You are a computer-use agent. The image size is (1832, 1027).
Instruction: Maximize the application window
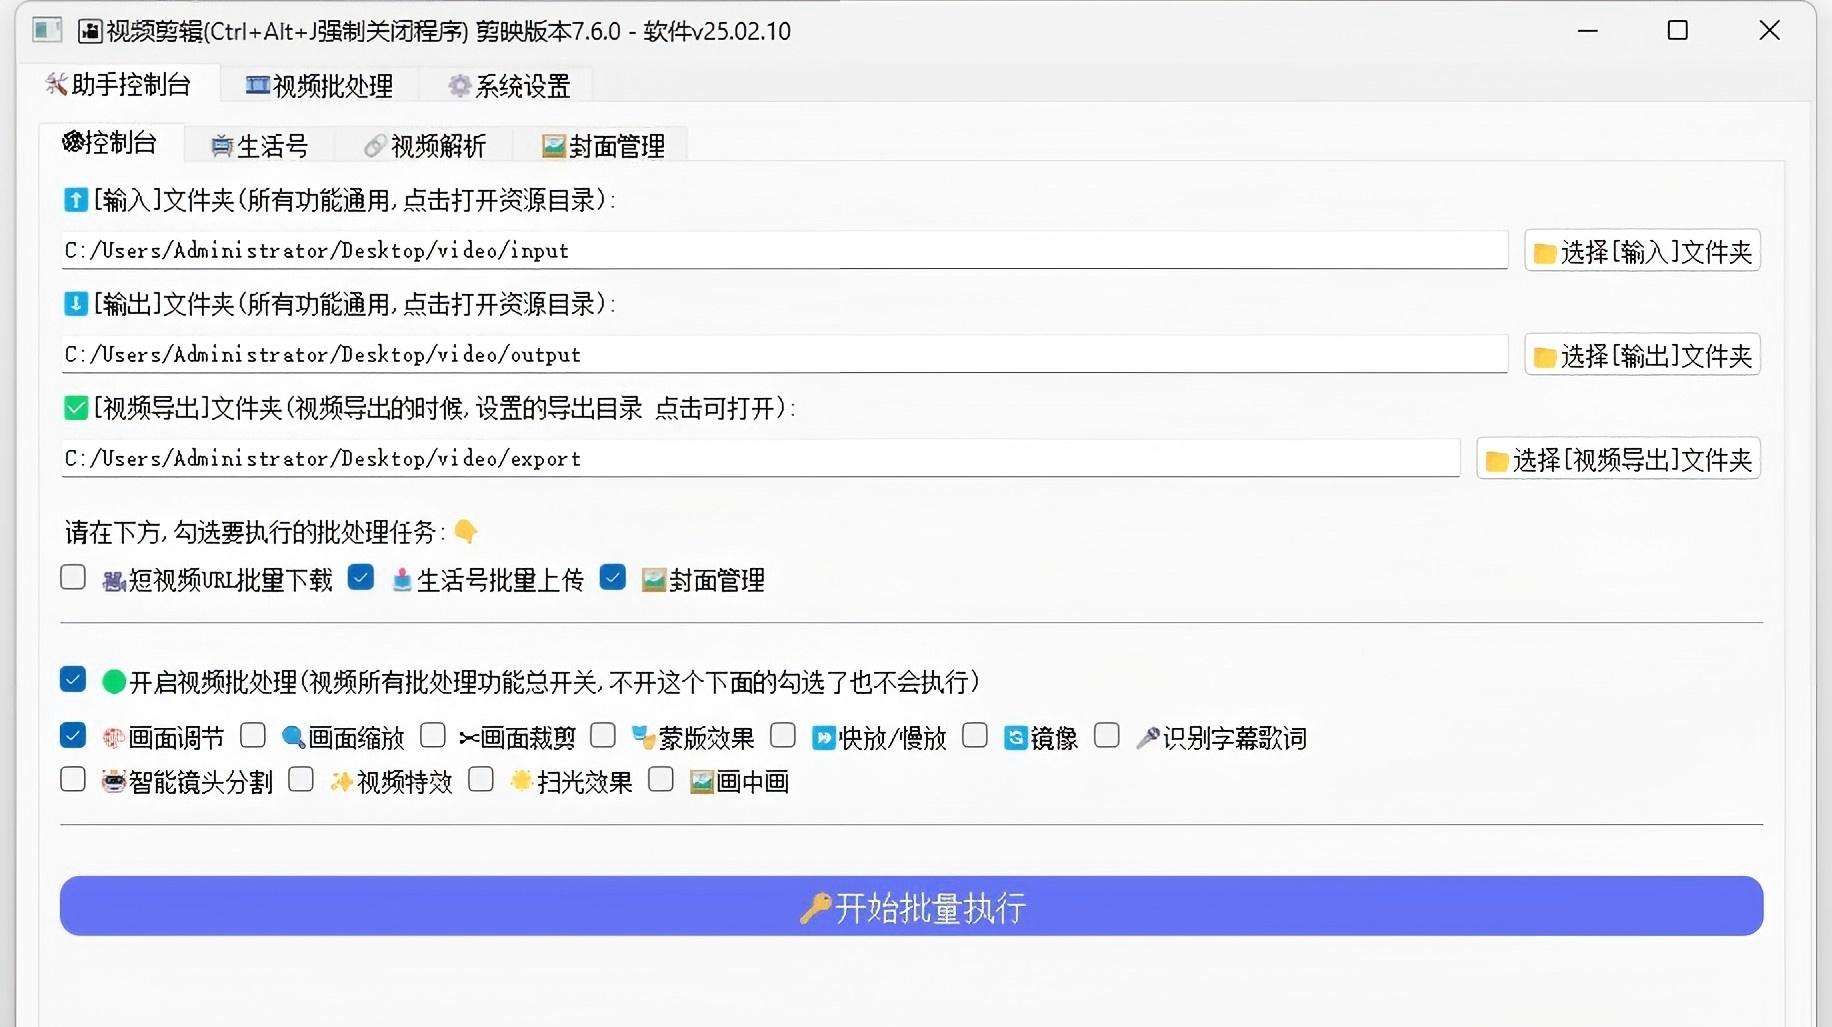coord(1678,30)
